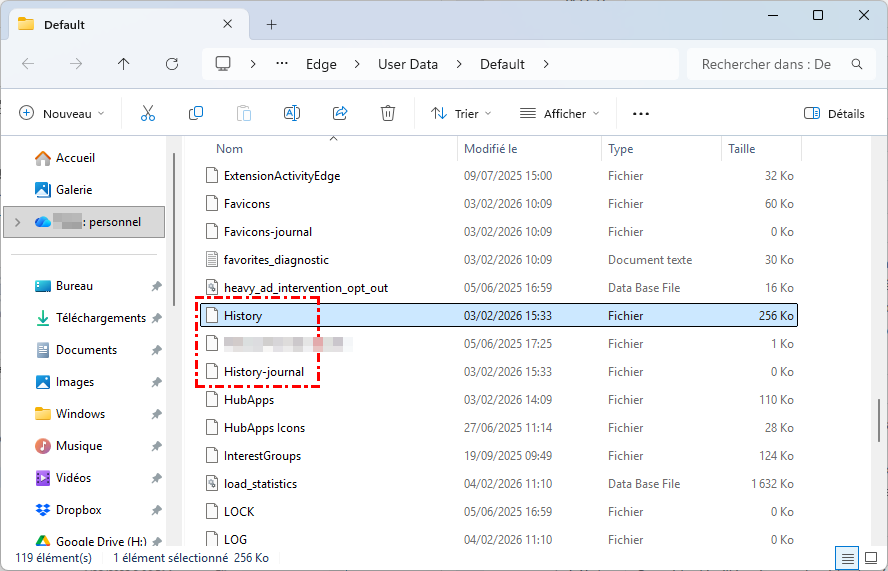Click the Copy icon in toolbar

tap(196, 113)
